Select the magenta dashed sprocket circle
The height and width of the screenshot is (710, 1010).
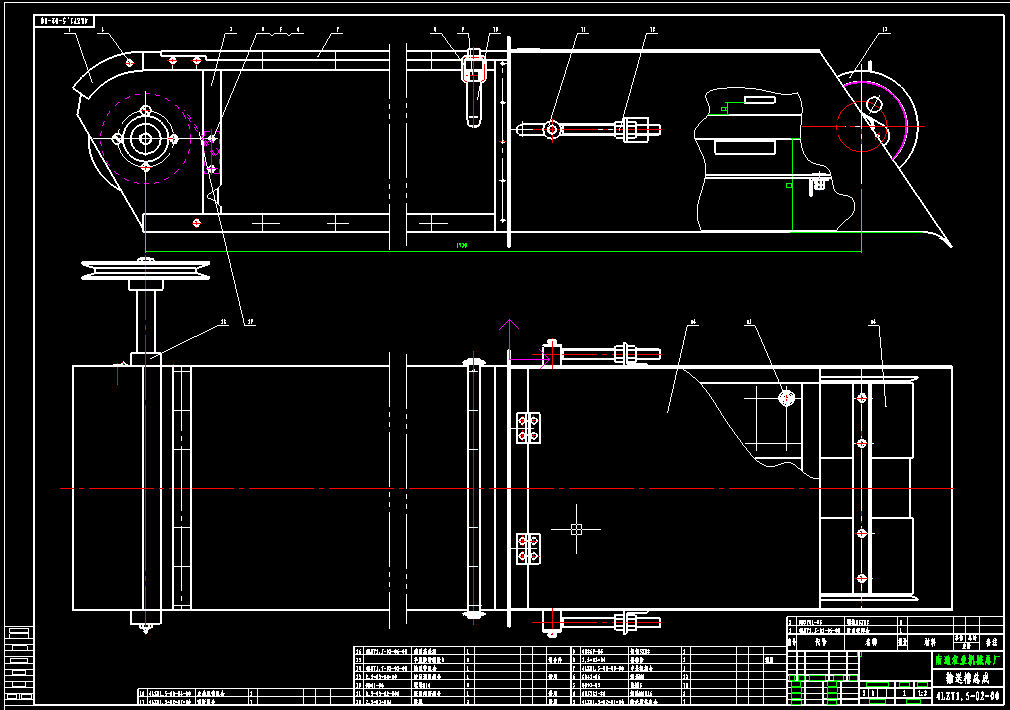point(146,139)
